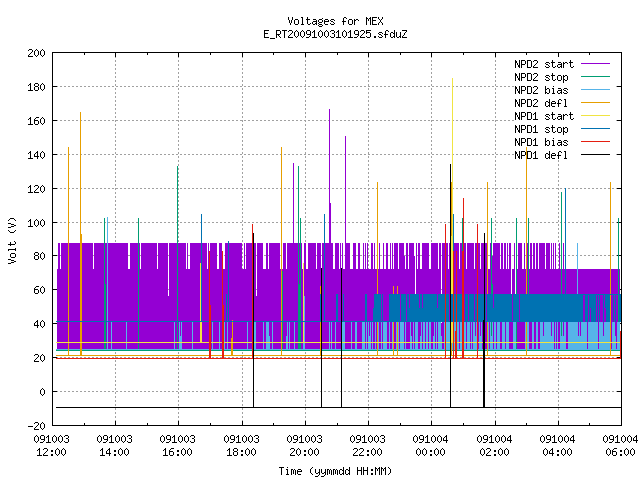Image resolution: width=640 pixels, height=480 pixels.
Task: Click the orange NPD2 defl legend line
Action: 596,102
